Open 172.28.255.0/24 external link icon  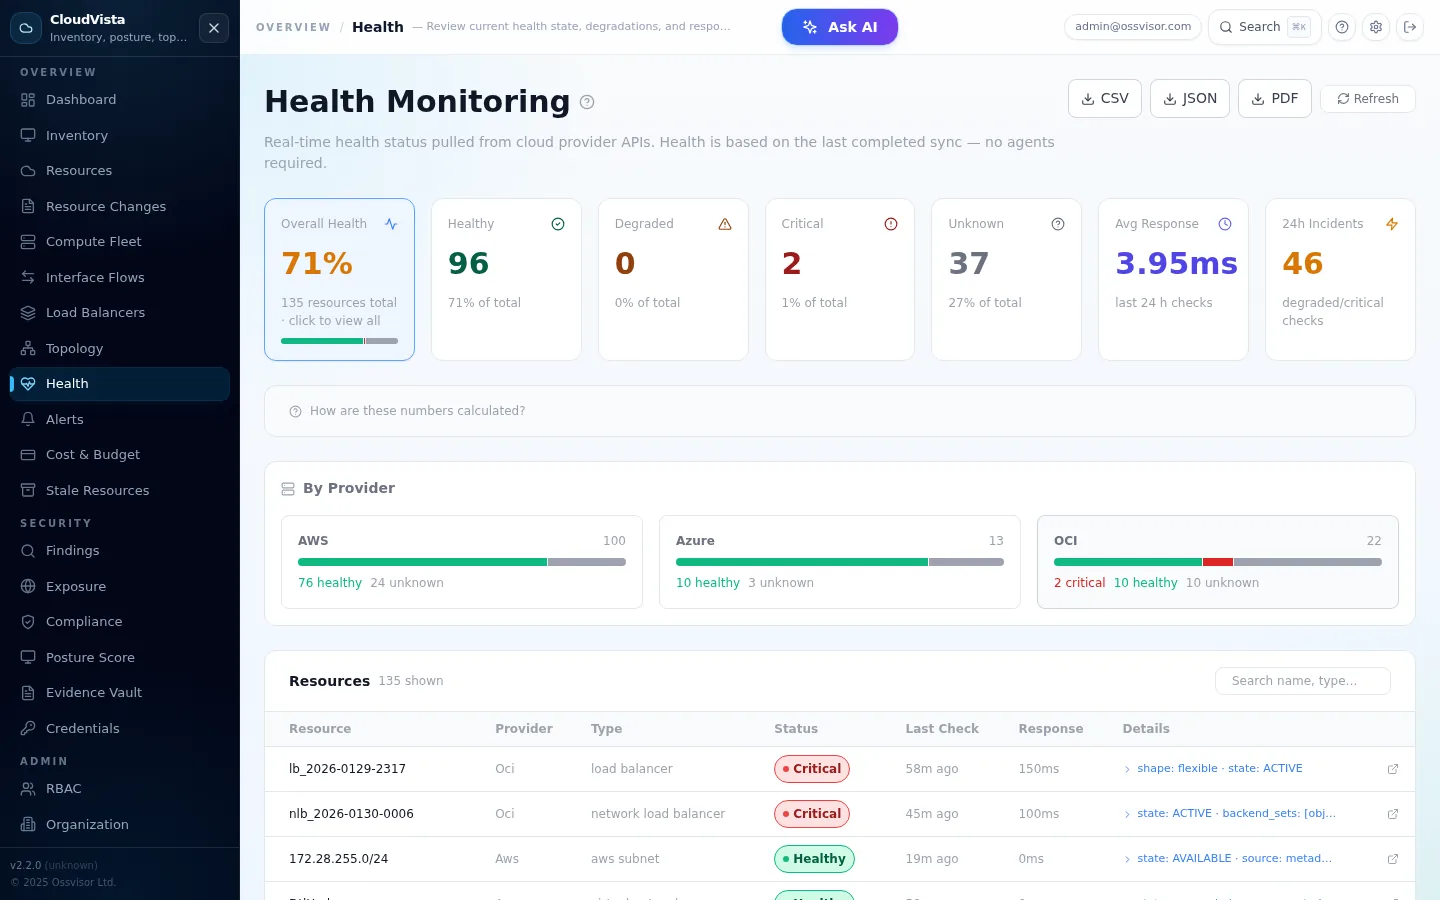(x=1393, y=859)
